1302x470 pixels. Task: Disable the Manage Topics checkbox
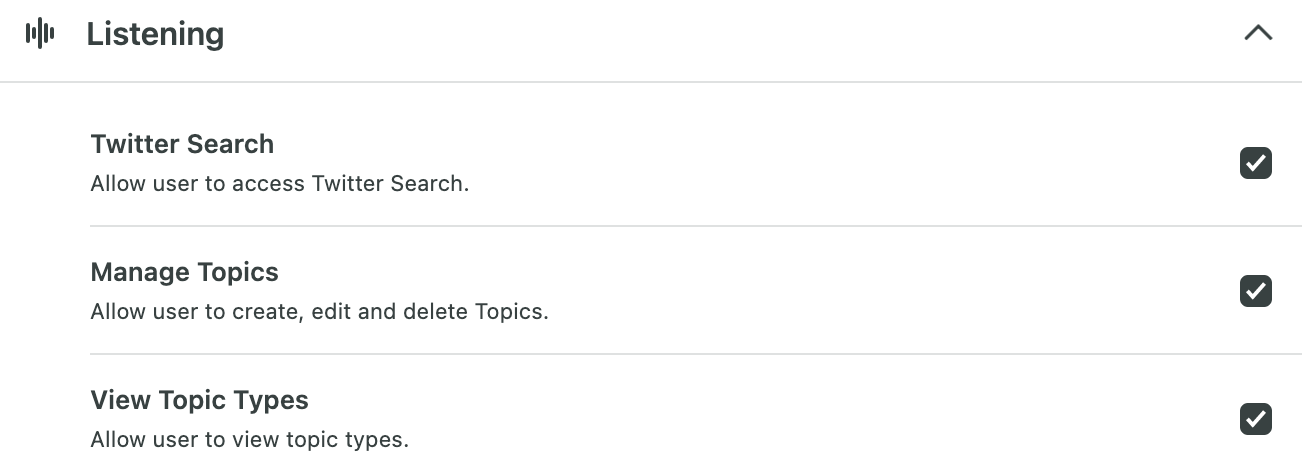(1256, 291)
